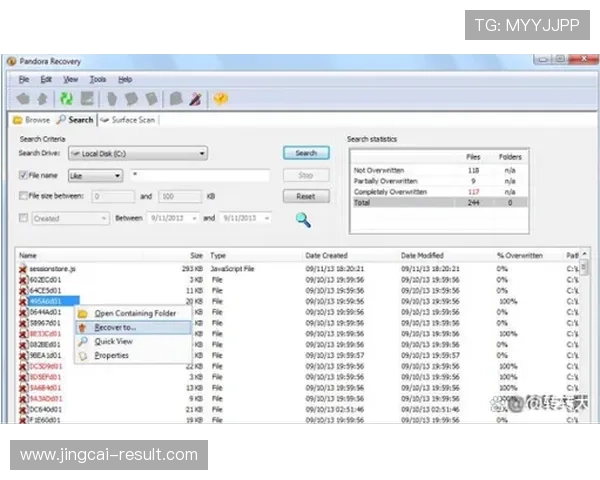This screenshot has width=600, height=480.
Task: Click the minimum file size field showing 0
Action: 113,196
